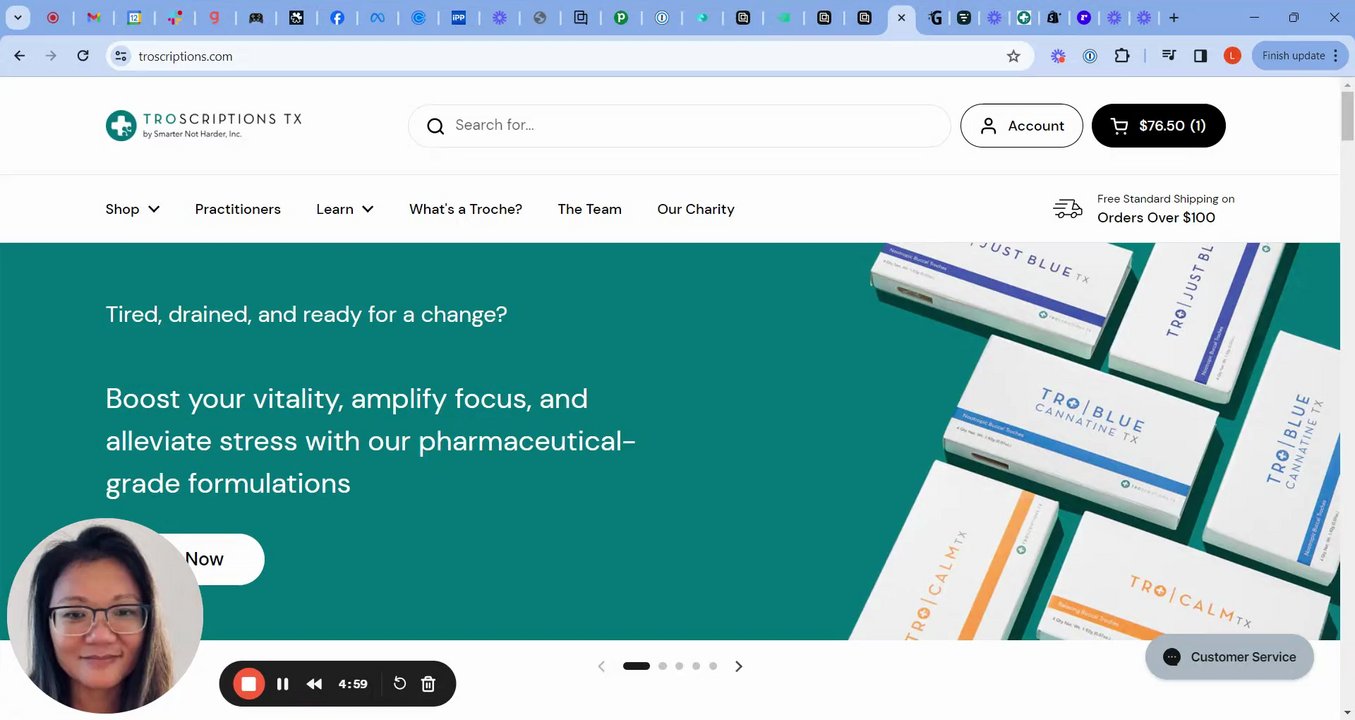Open the tab search dropdown arrow
This screenshot has width=1355, height=720.
18,18
